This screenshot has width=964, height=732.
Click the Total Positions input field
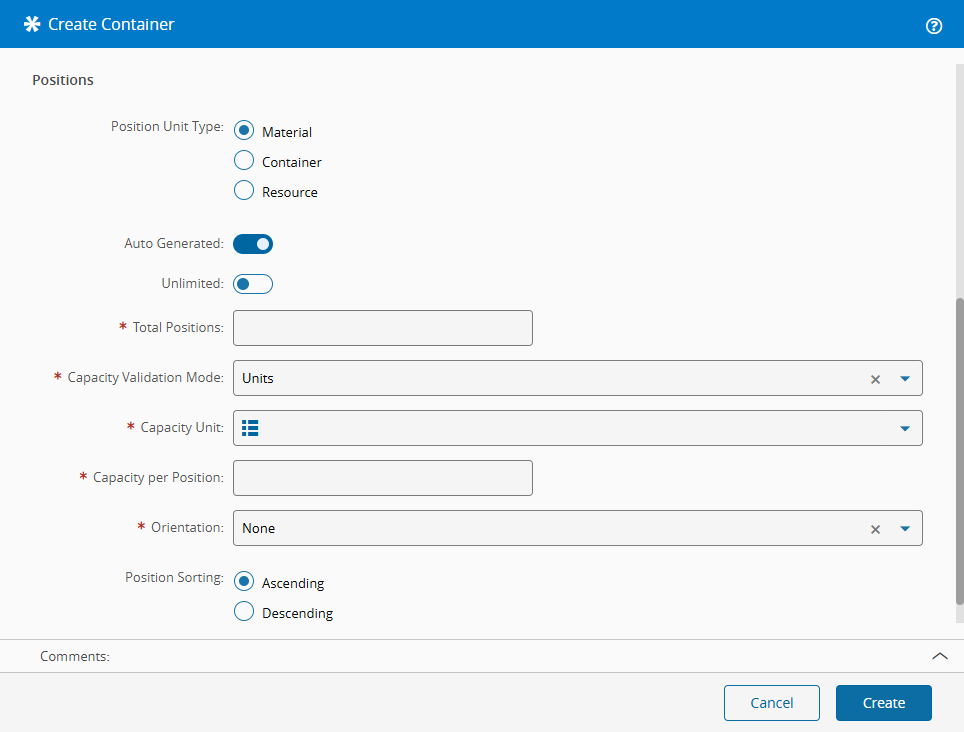tap(382, 328)
